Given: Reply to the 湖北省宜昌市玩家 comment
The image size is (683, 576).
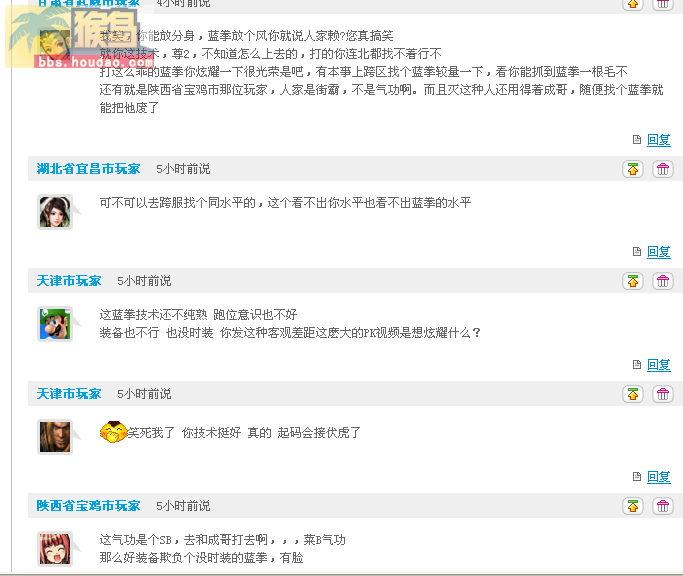Looking at the screenshot, I should point(658,252).
